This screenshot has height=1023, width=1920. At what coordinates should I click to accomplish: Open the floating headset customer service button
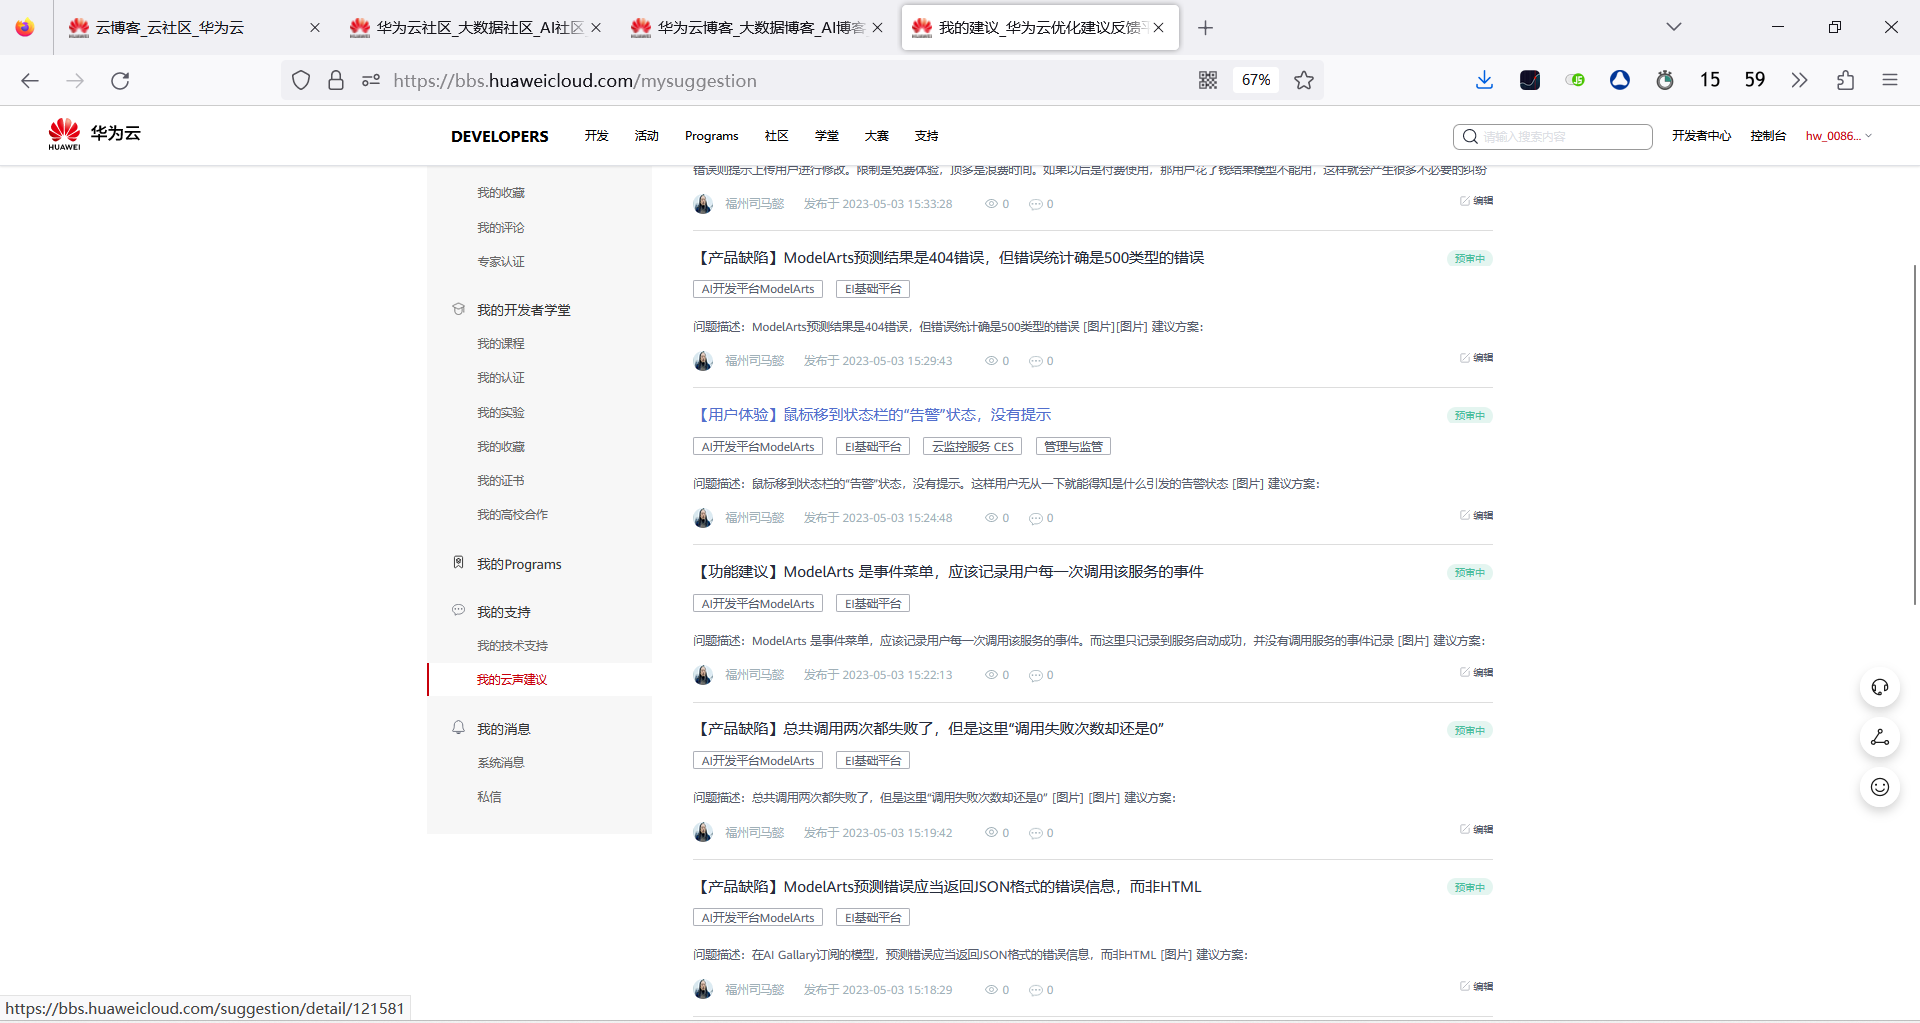1880,687
